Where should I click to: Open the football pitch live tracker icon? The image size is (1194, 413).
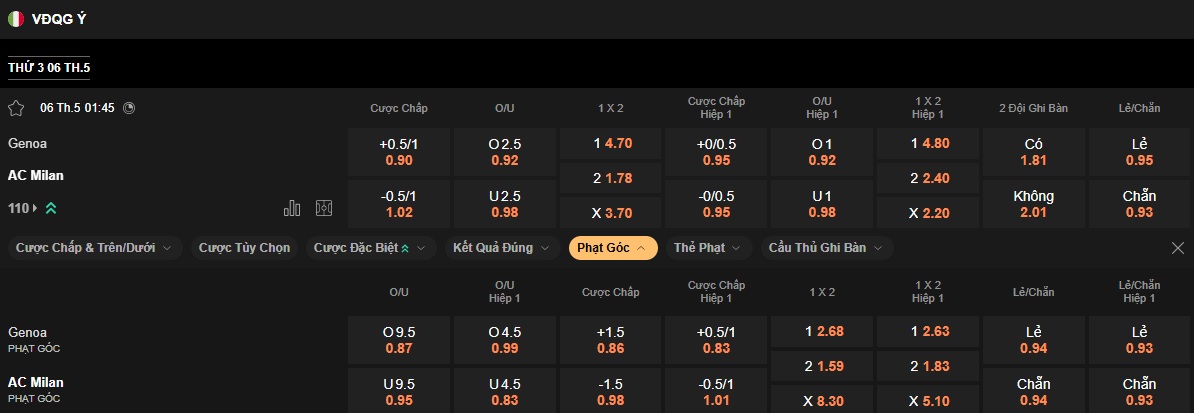[323, 208]
